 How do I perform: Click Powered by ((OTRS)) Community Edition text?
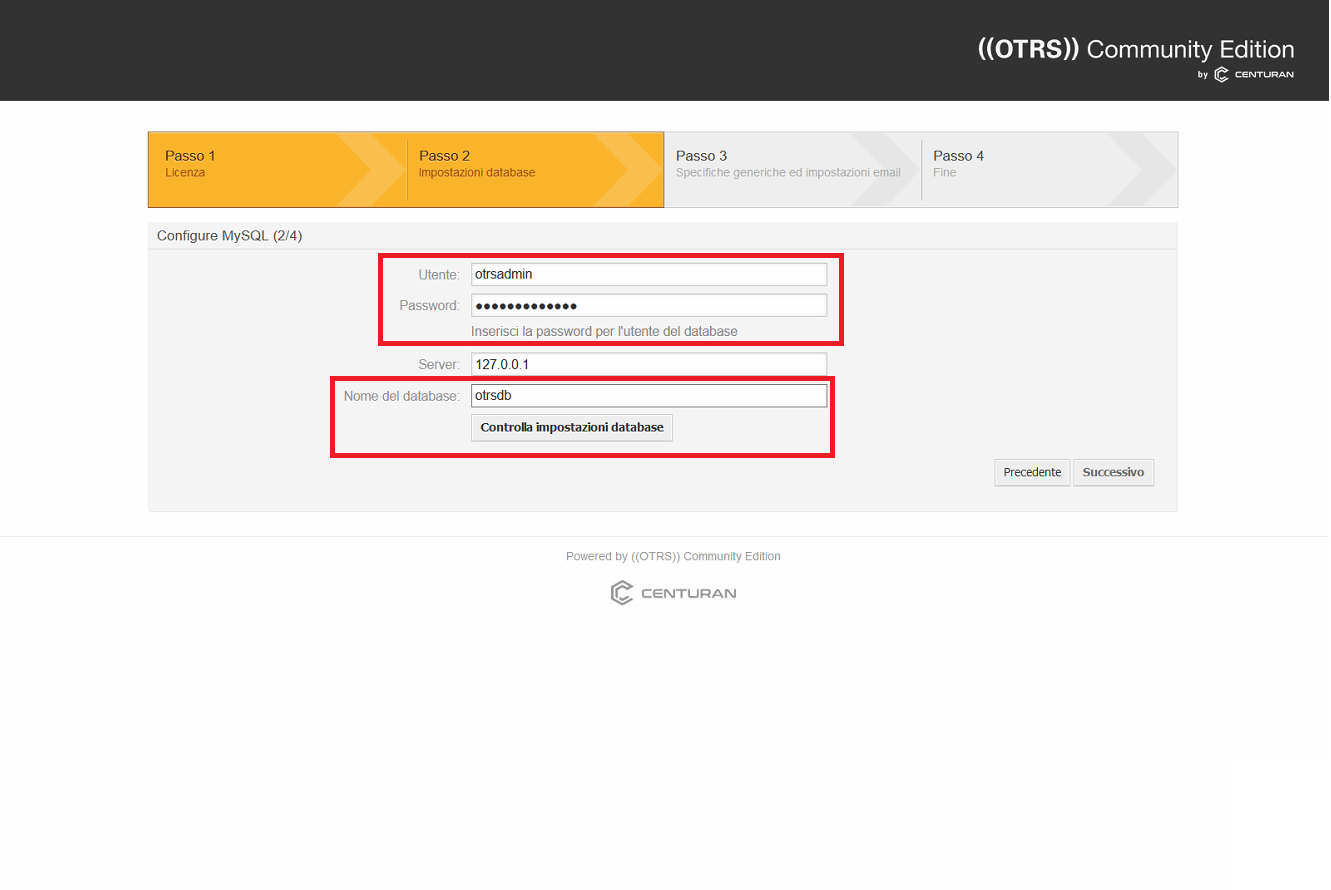click(x=673, y=556)
